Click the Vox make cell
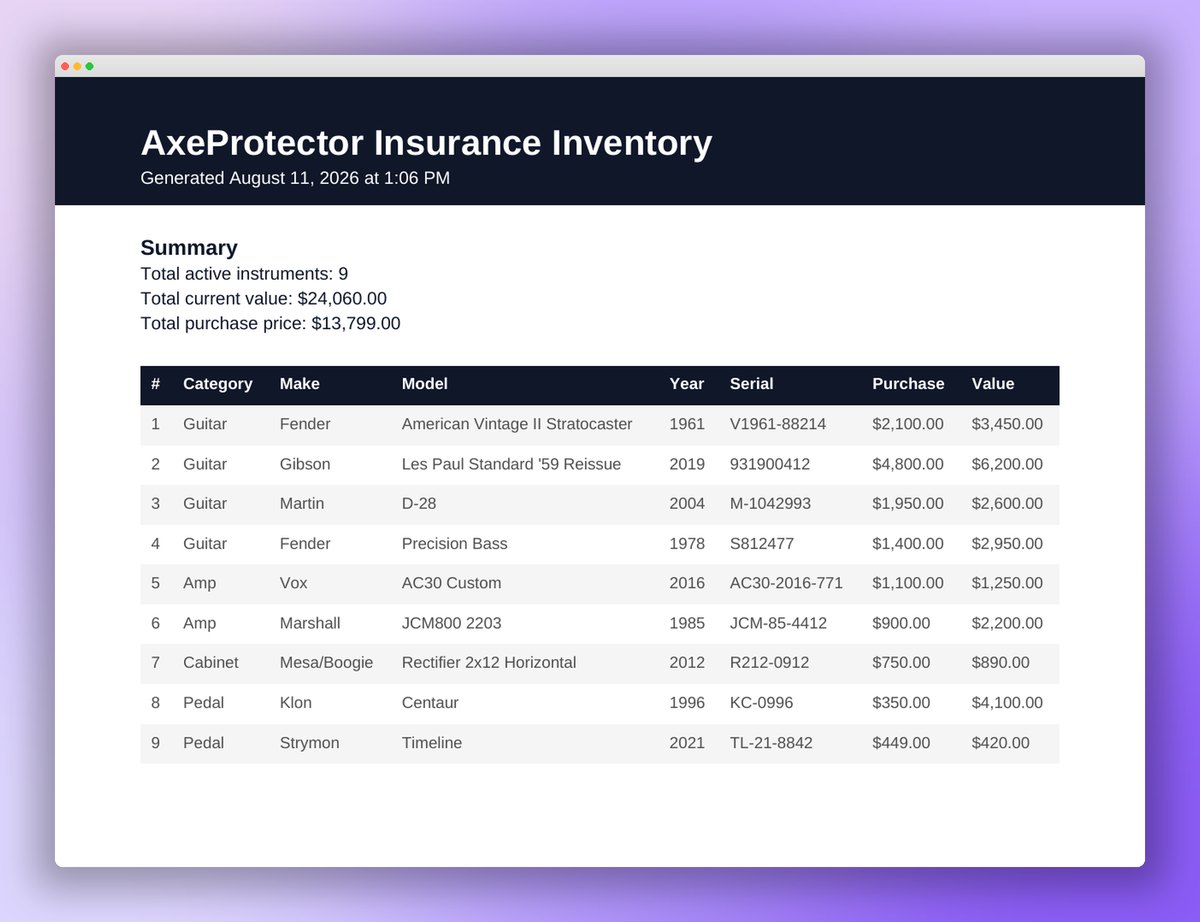 point(294,583)
